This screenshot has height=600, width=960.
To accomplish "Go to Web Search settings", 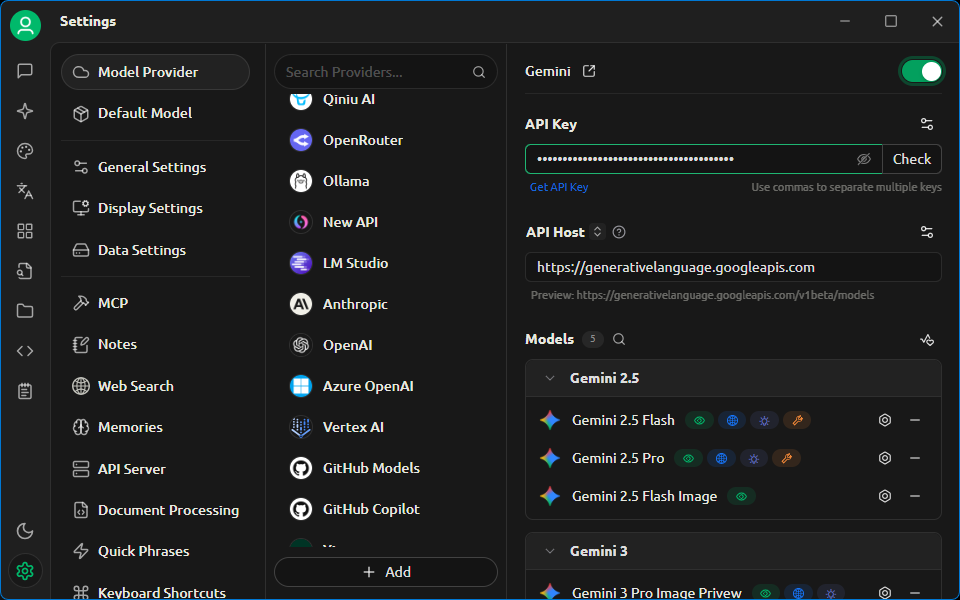I will [x=135, y=386].
